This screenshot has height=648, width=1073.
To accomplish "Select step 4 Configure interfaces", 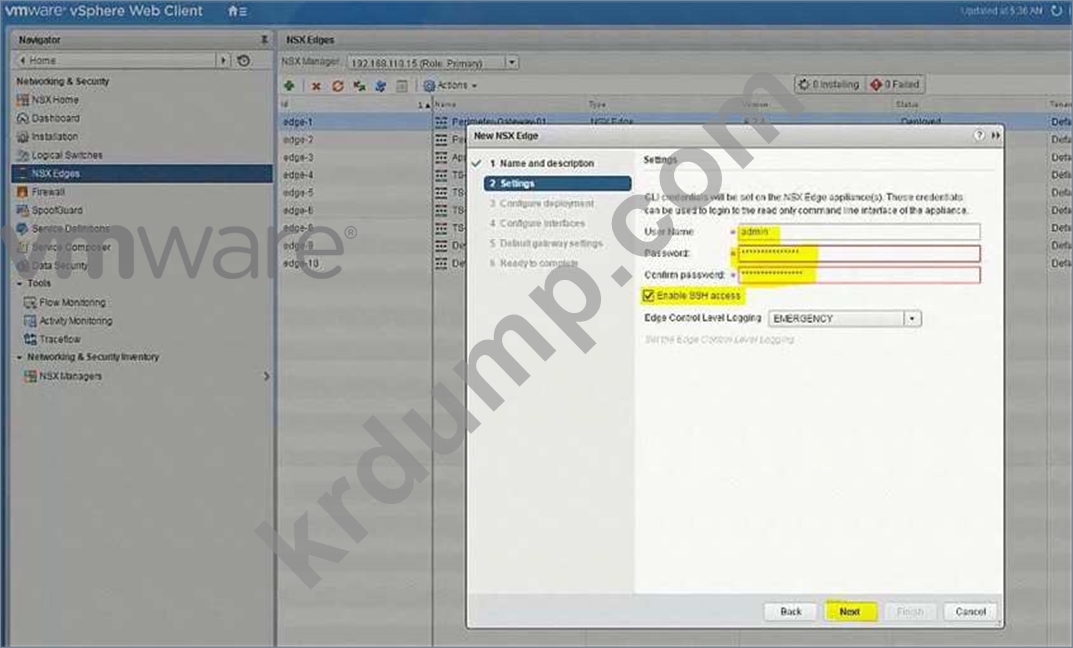I will tap(537, 223).
